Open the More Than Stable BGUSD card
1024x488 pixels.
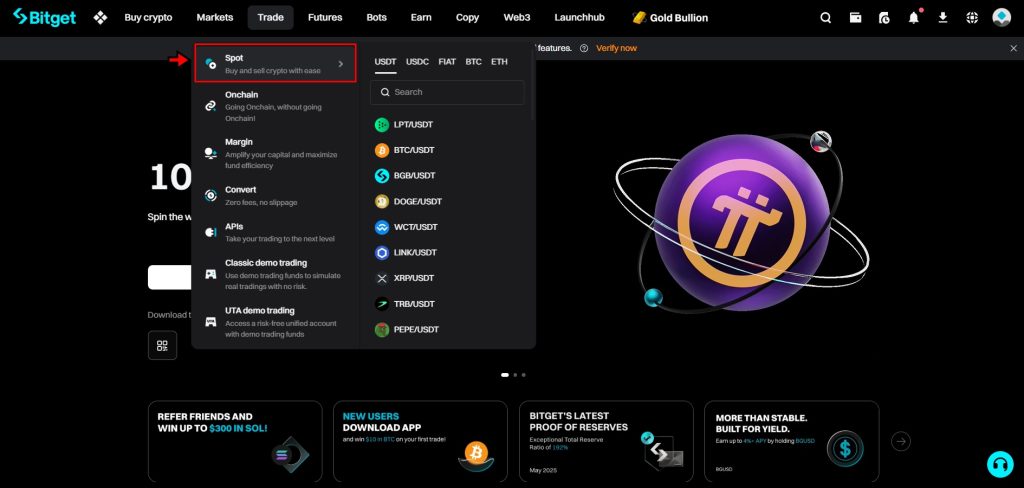[x=792, y=442]
